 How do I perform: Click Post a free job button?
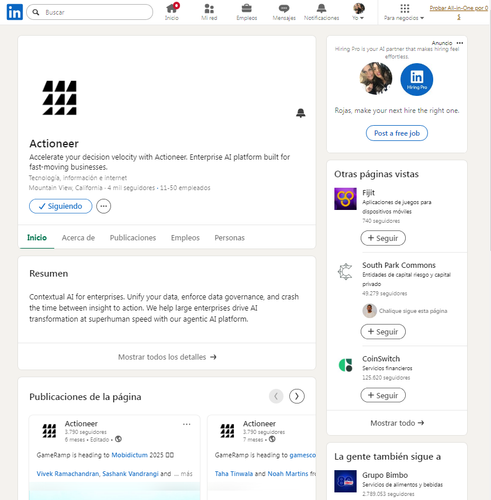click(x=397, y=133)
